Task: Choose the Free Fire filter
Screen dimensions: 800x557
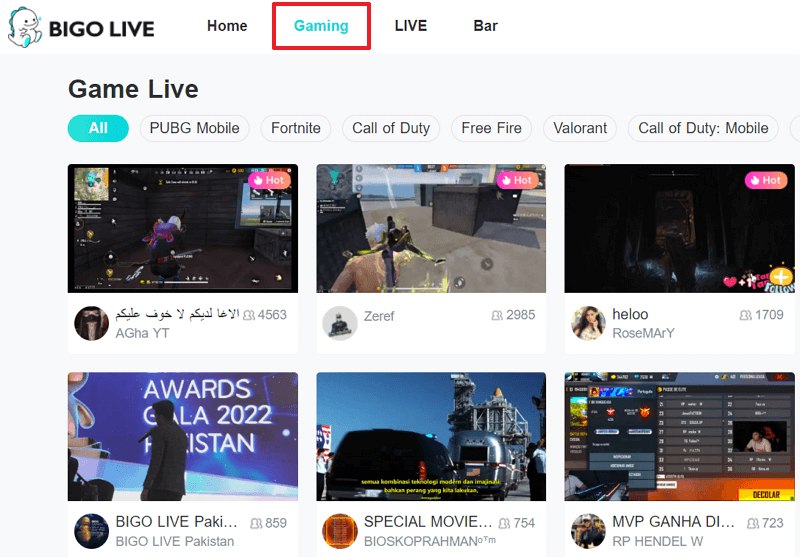Action: pyautogui.click(x=491, y=128)
